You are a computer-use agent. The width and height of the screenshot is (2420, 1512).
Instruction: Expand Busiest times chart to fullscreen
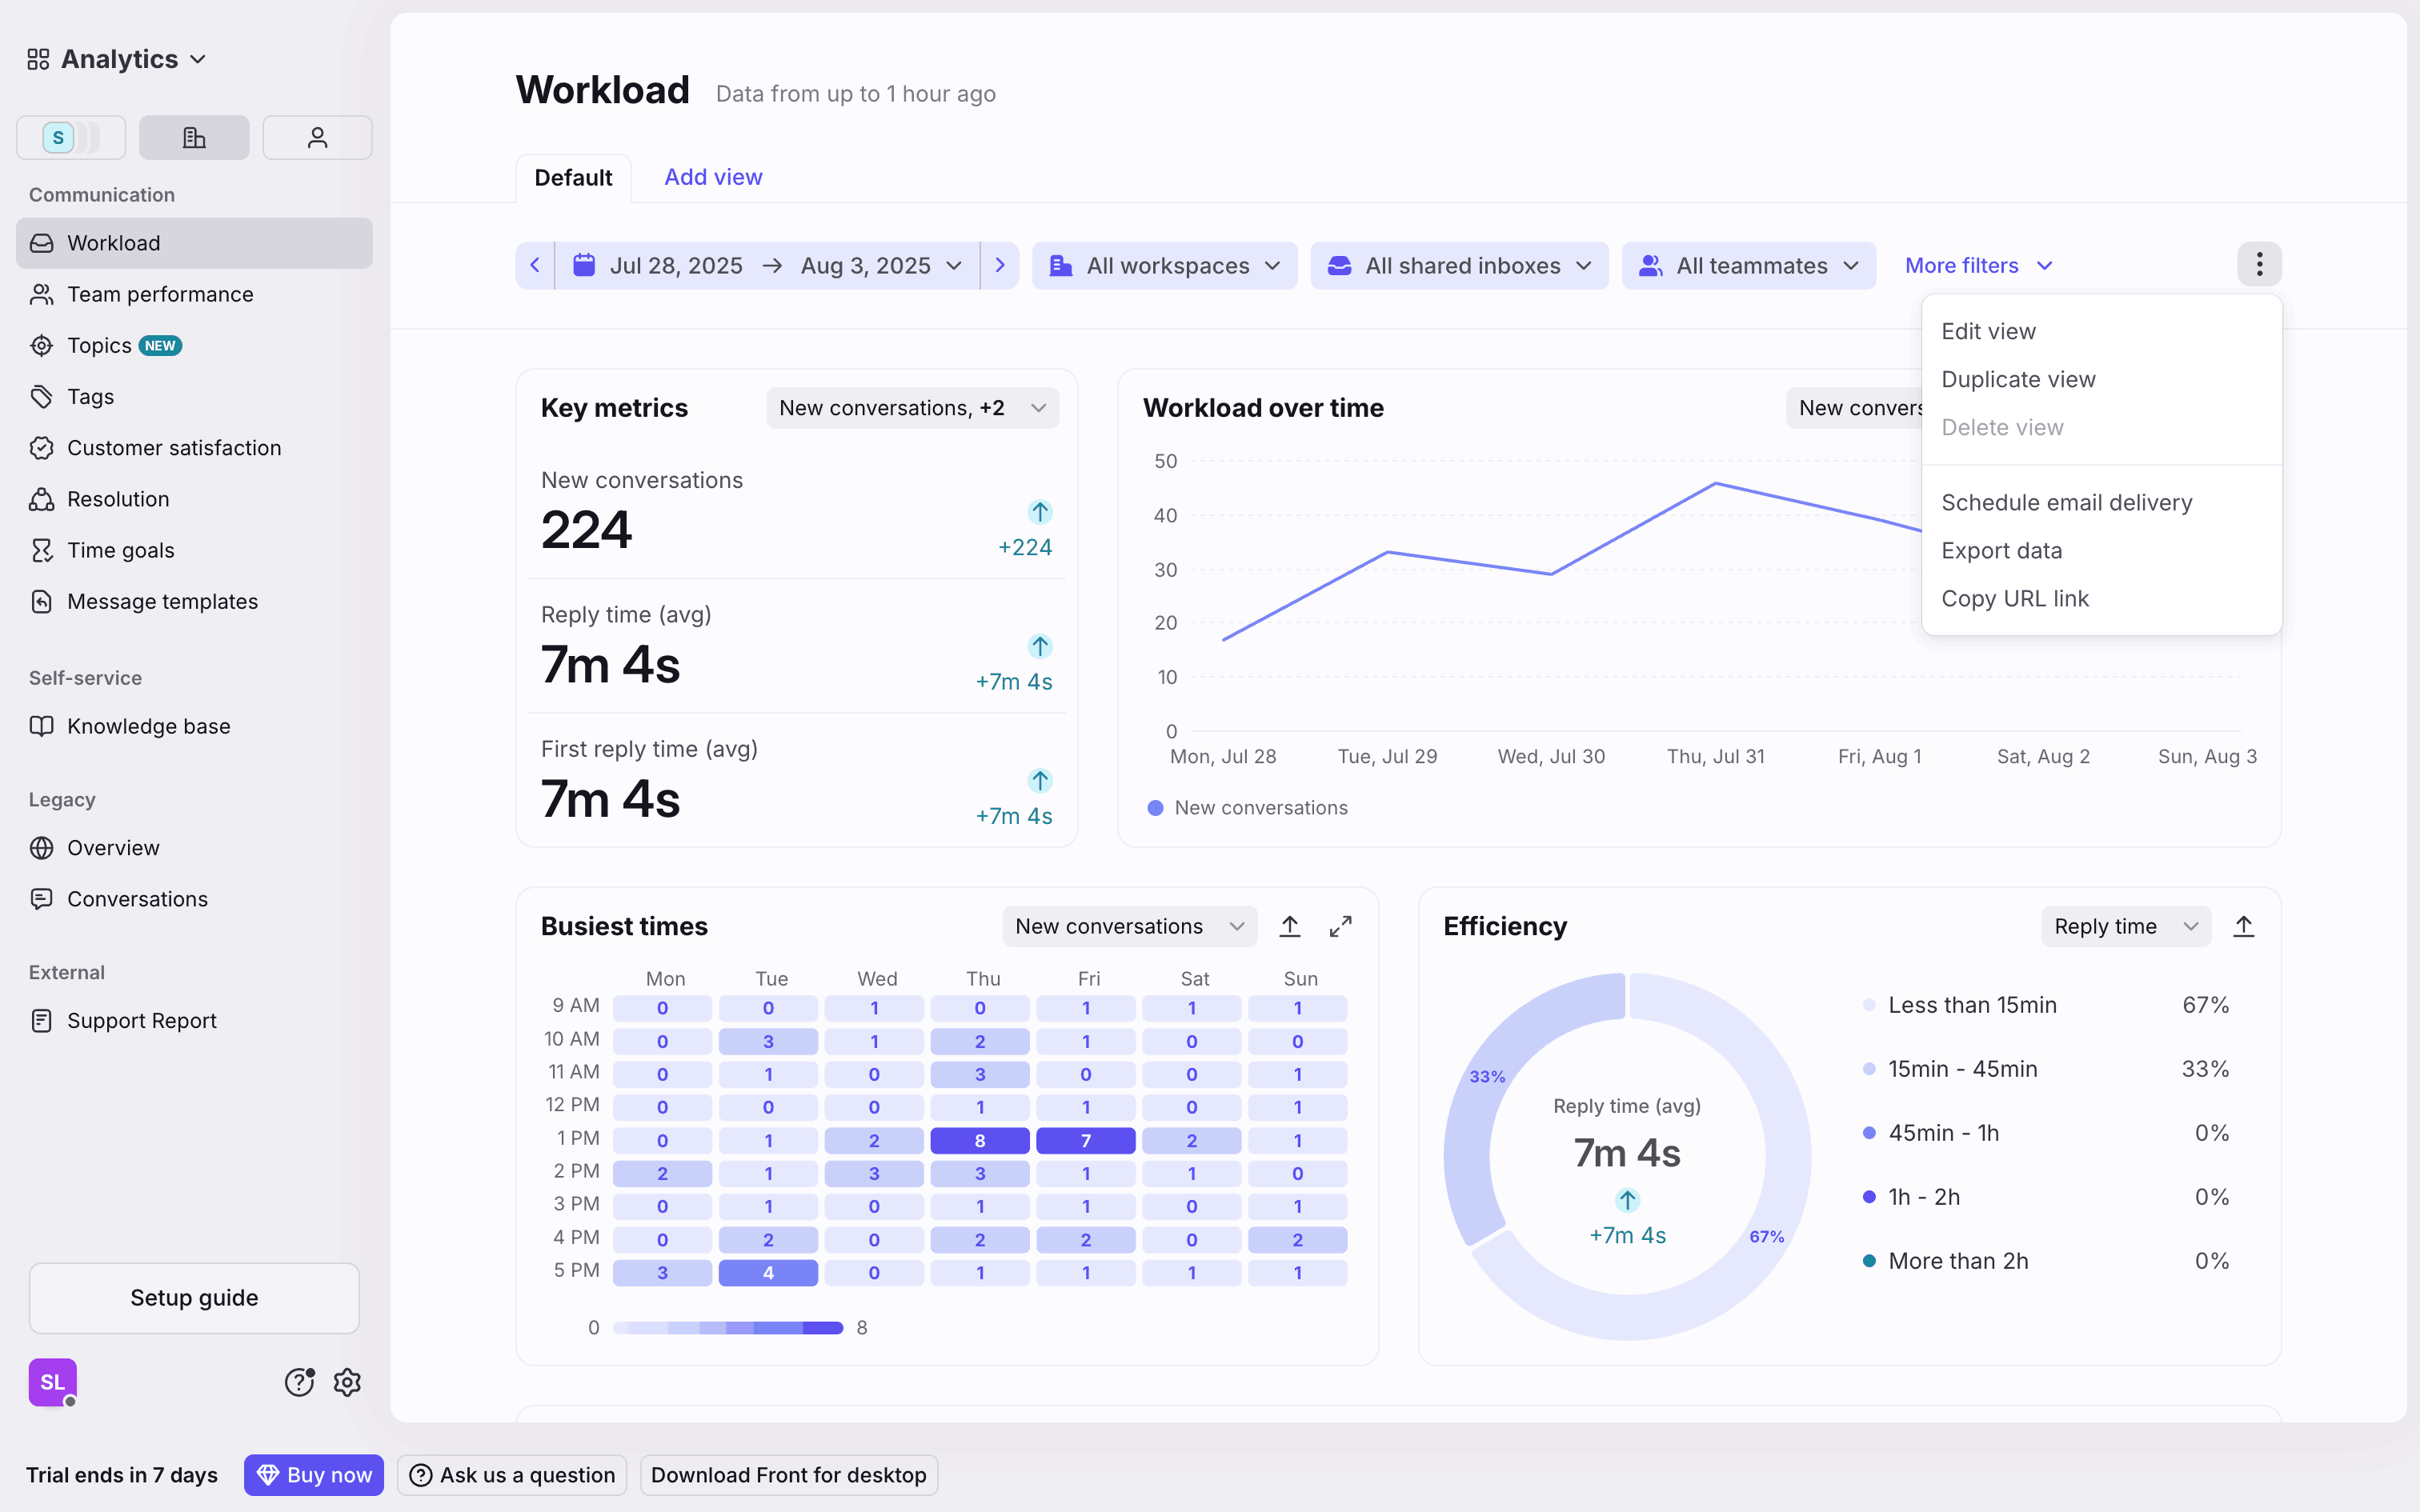(1340, 926)
